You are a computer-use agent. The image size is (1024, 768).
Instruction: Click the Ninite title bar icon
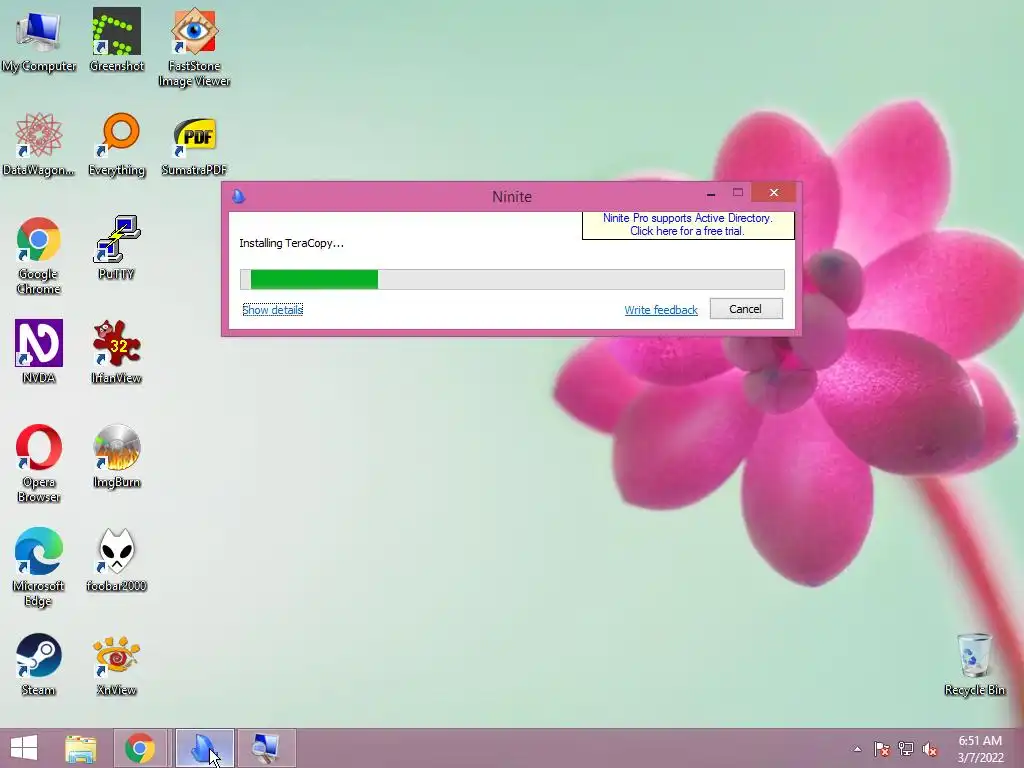click(238, 196)
